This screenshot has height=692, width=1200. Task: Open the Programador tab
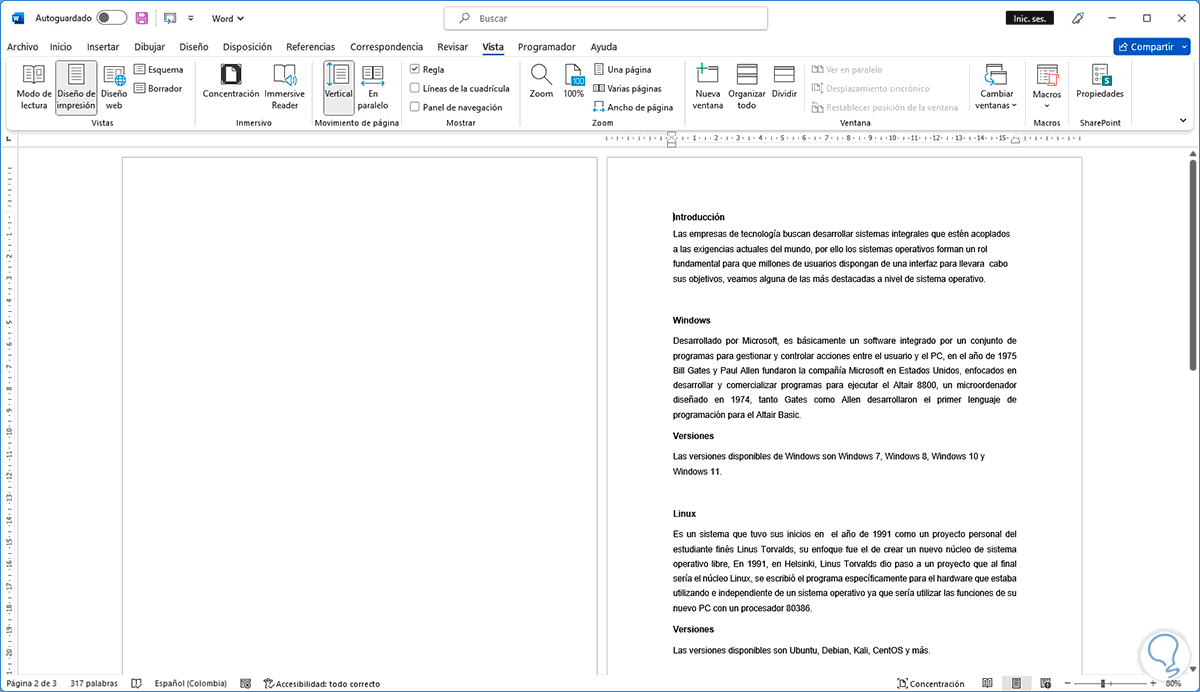[x=546, y=46]
